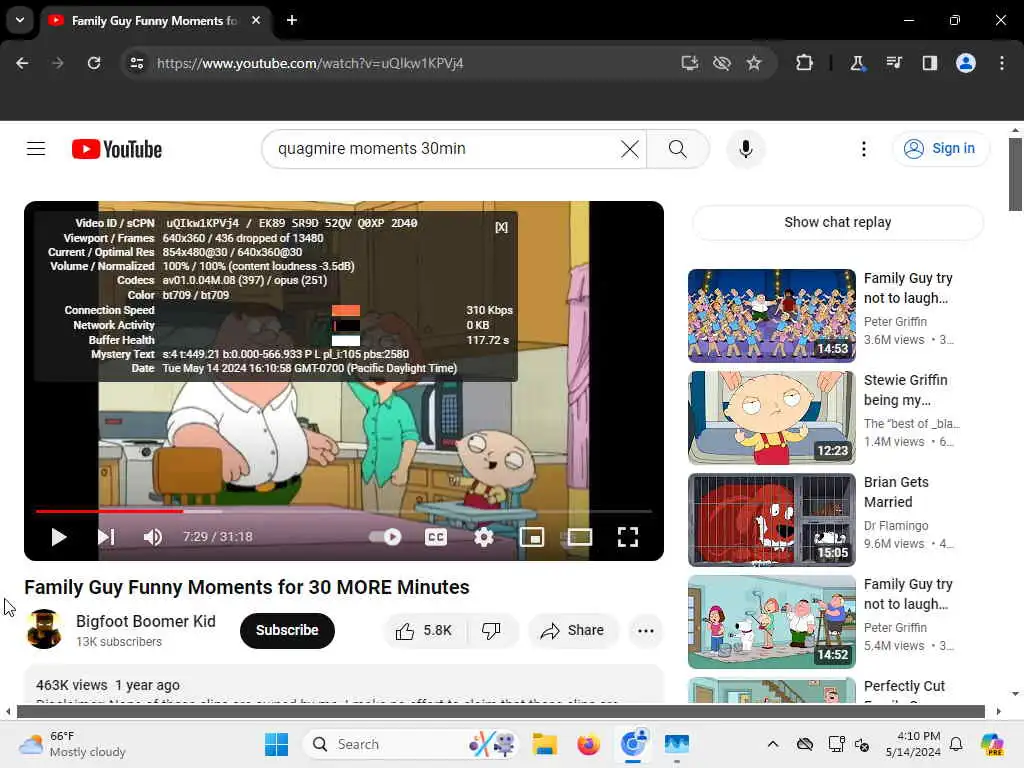Close the Family Guy Funny Moments tab
Viewport: 1024px width, 768px height.
tap(256, 20)
